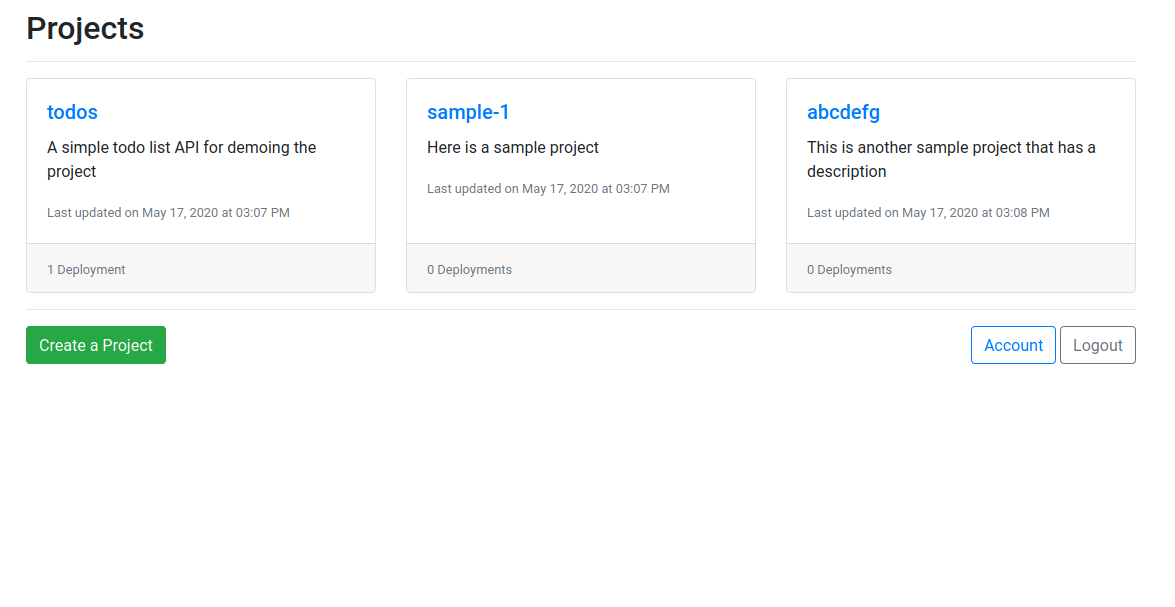Click the sample-1 card footer bar
The width and height of the screenshot is (1175, 607).
tap(630, 268)
